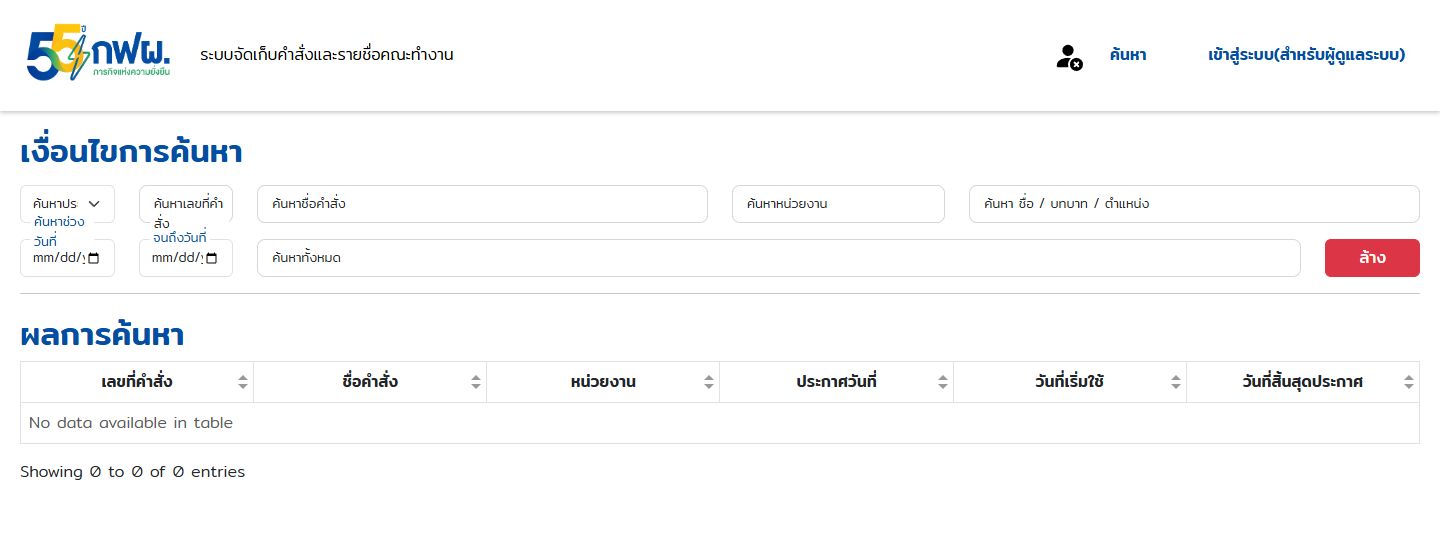Sort by ประกาศวันที่ column arrows

pos(942,382)
